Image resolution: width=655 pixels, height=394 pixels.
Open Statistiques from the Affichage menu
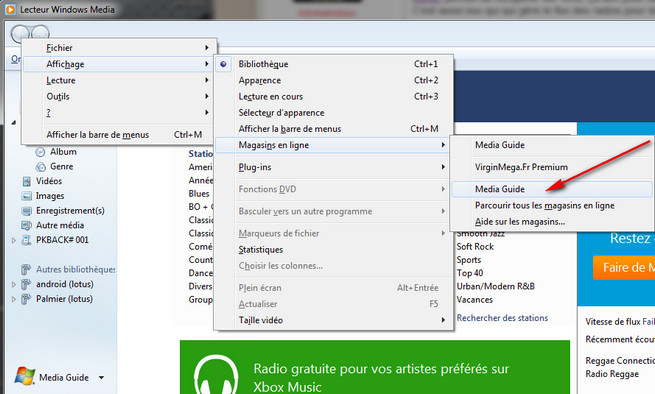pos(333,250)
